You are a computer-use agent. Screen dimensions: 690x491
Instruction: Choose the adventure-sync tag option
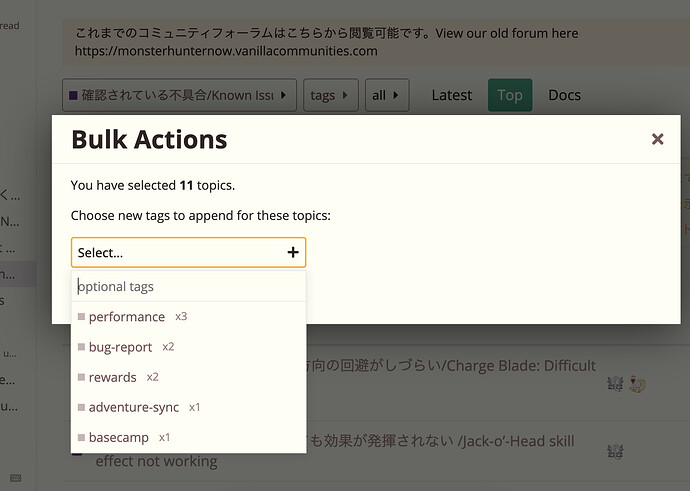188,407
